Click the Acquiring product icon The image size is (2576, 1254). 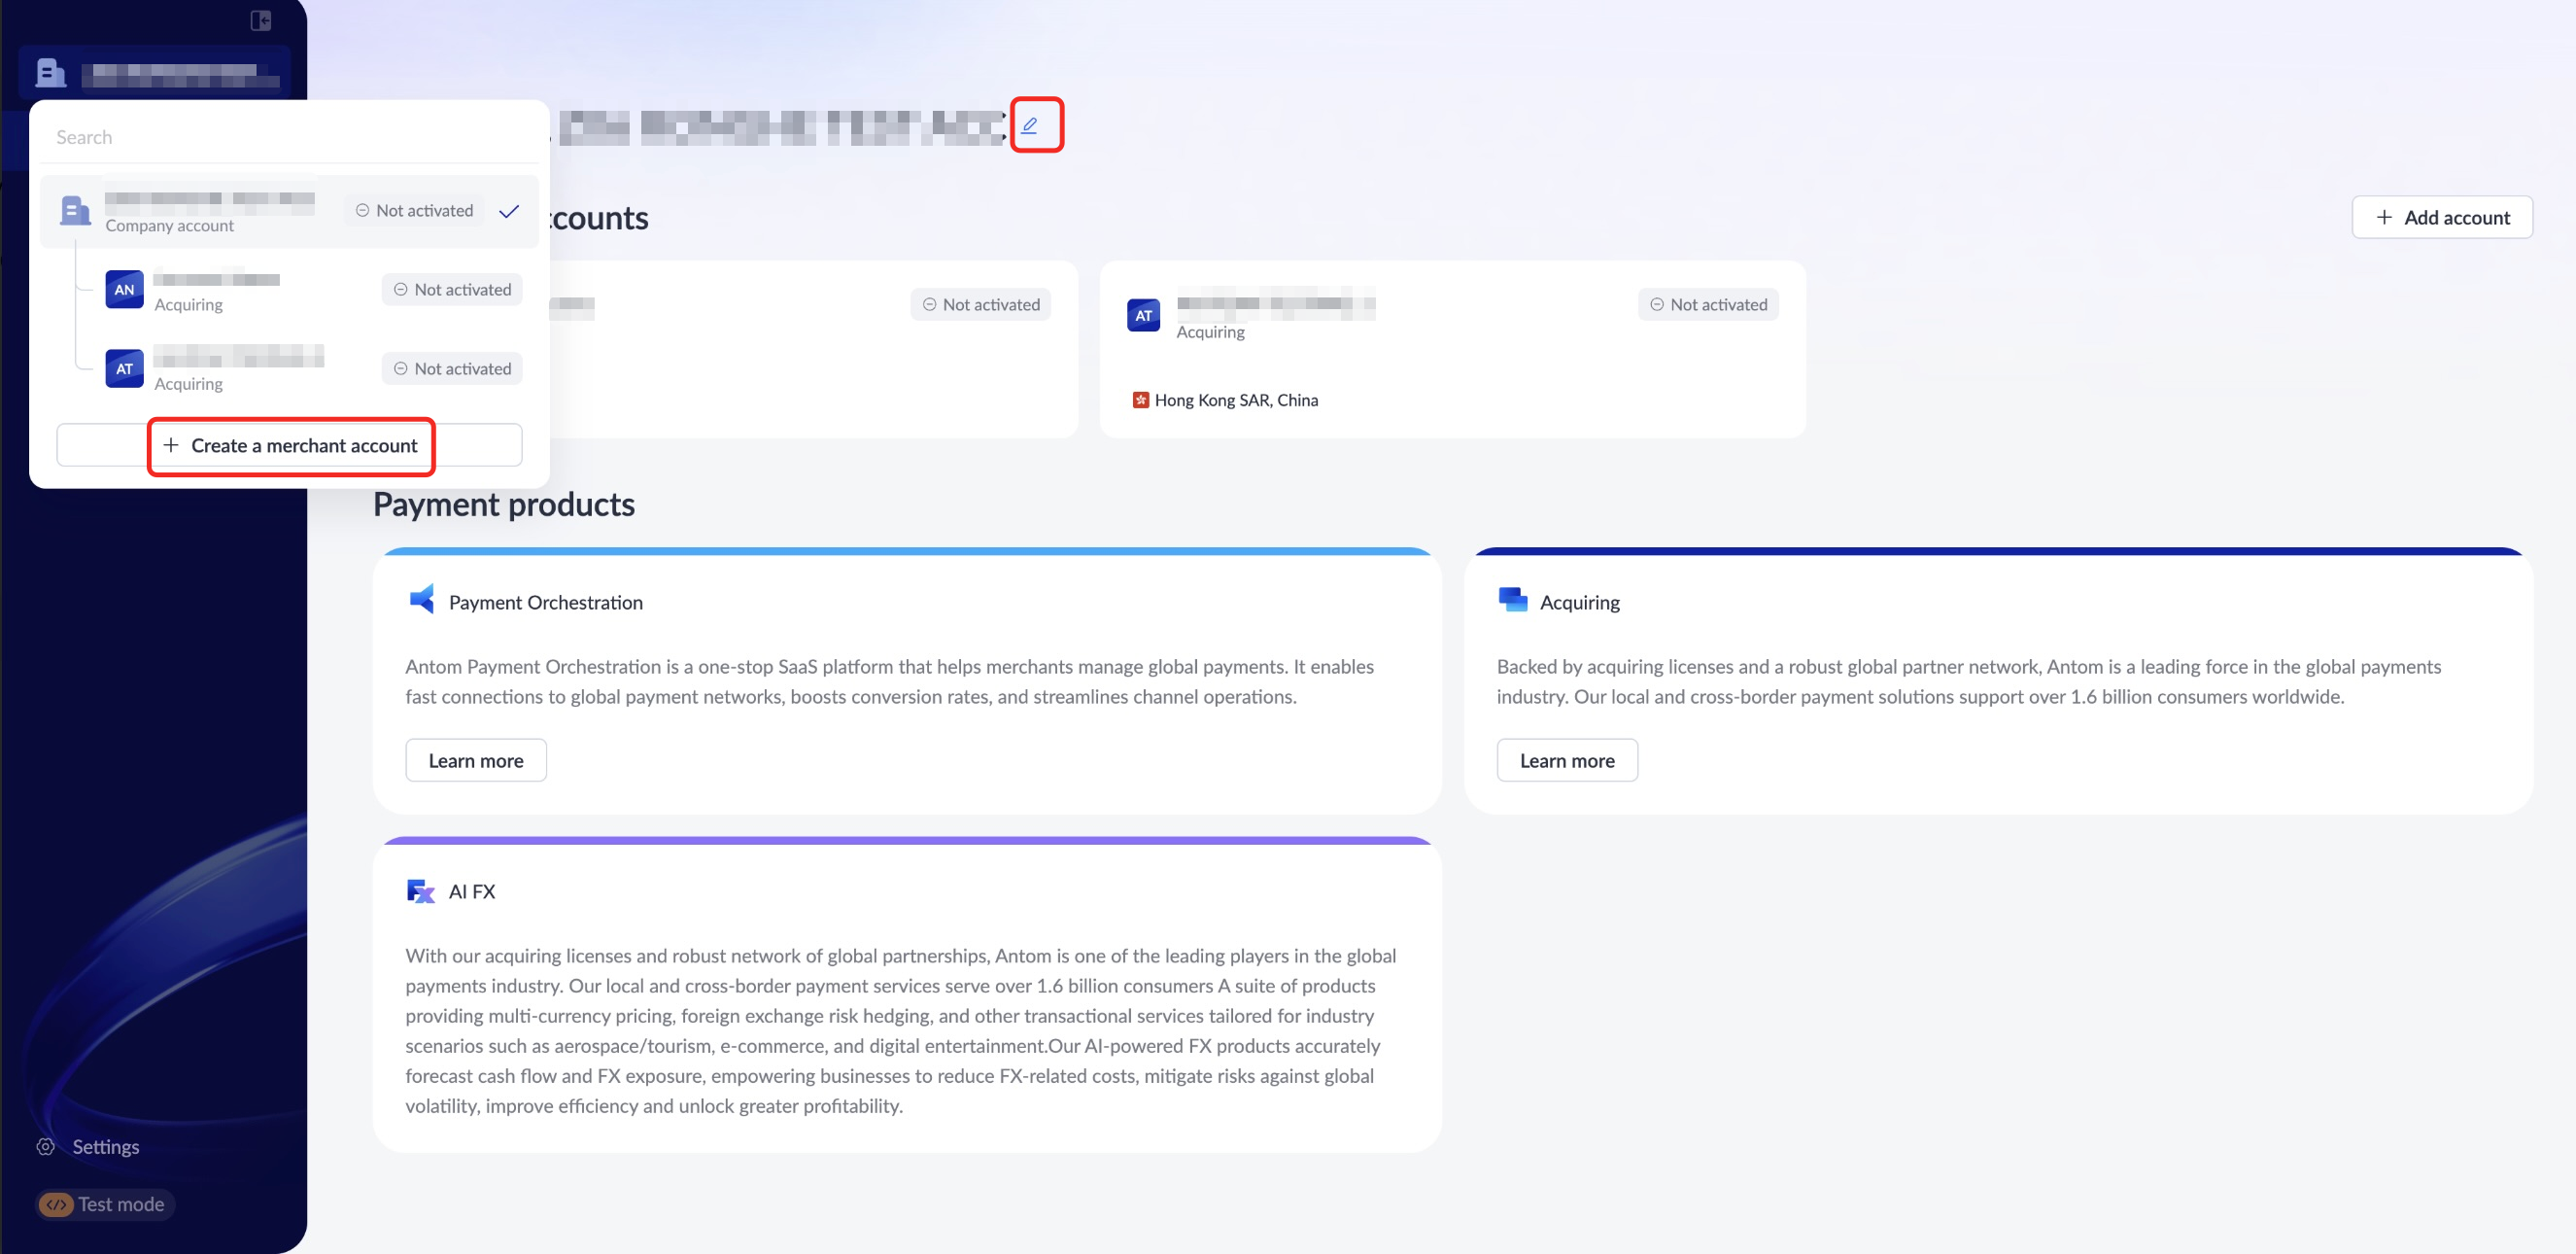click(1512, 600)
